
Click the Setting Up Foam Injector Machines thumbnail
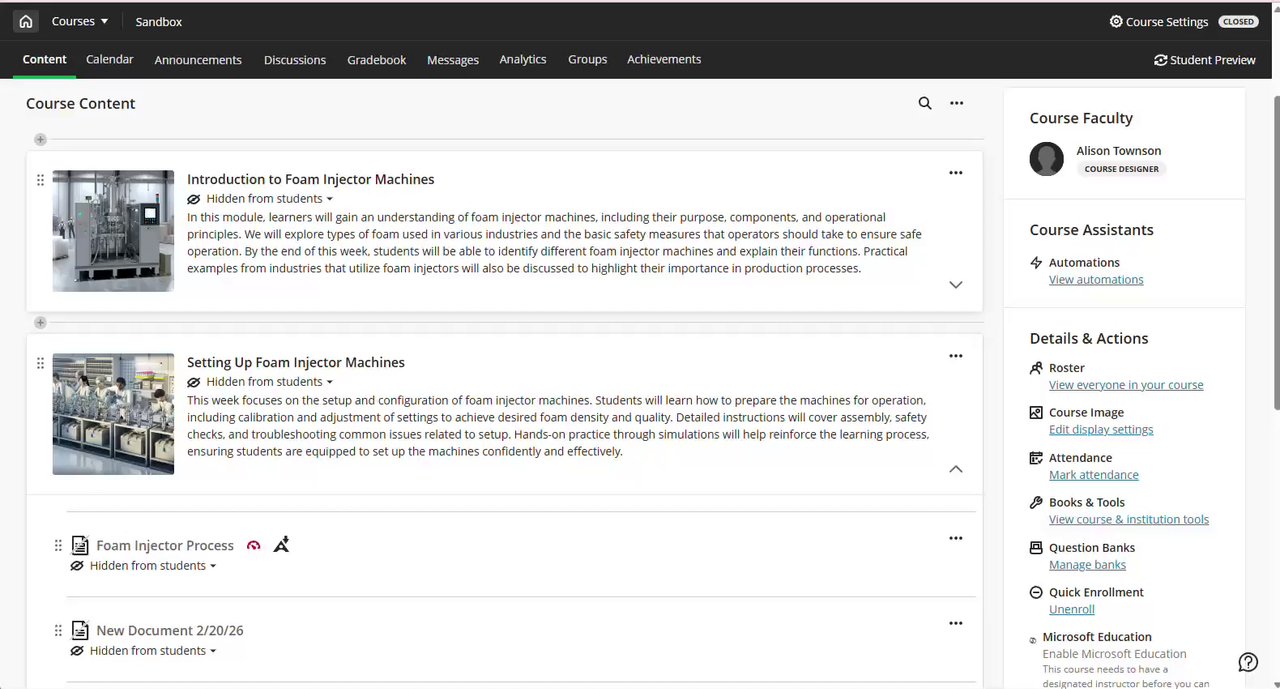[113, 414]
